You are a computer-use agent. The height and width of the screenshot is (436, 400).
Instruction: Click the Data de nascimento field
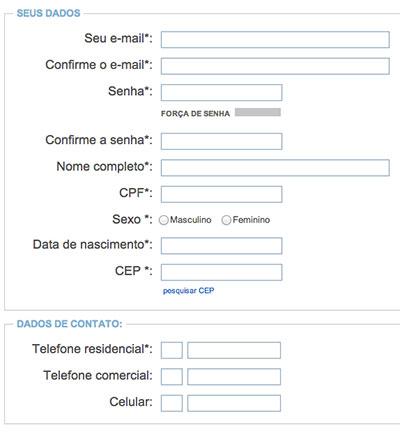point(221,246)
